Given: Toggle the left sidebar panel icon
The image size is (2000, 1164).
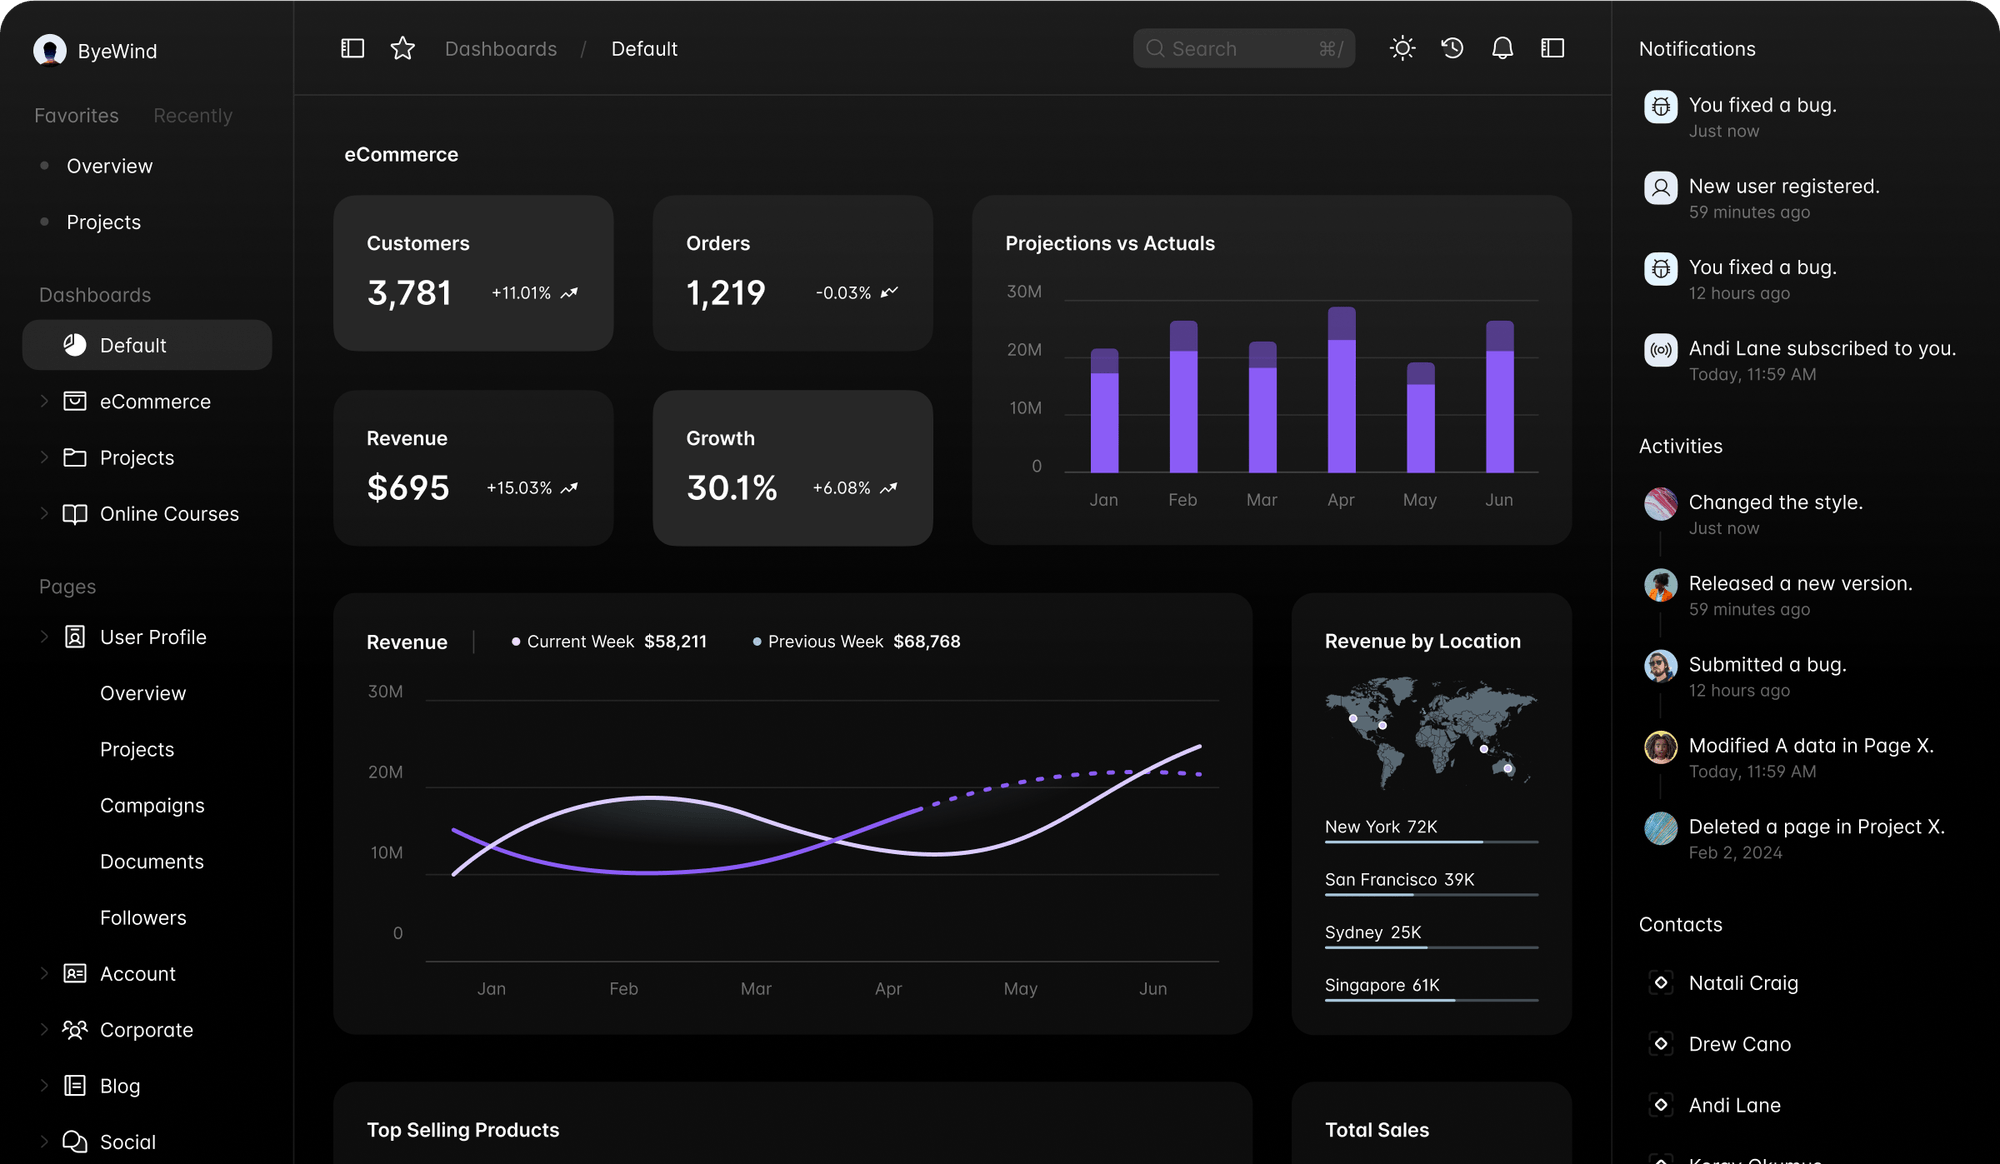Looking at the screenshot, I should pyautogui.click(x=352, y=48).
